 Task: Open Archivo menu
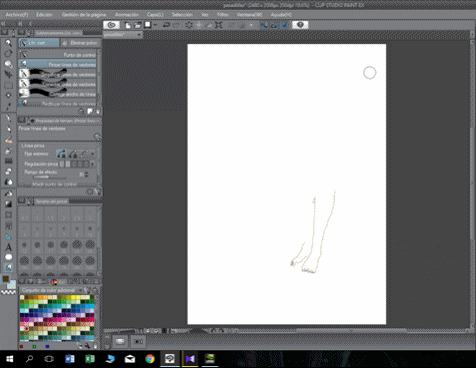(x=17, y=15)
